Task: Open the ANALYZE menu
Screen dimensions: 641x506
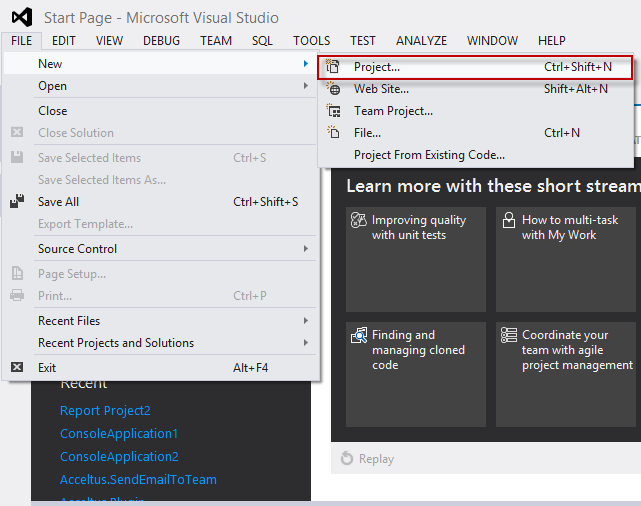Action: (x=421, y=41)
